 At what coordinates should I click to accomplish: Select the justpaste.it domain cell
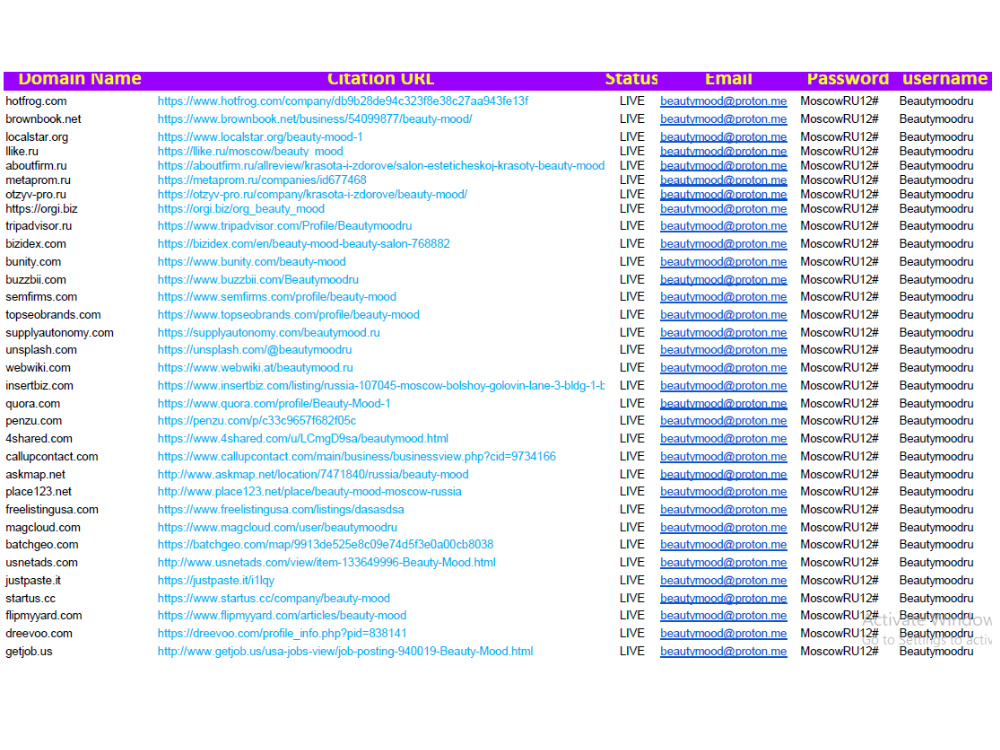point(33,580)
